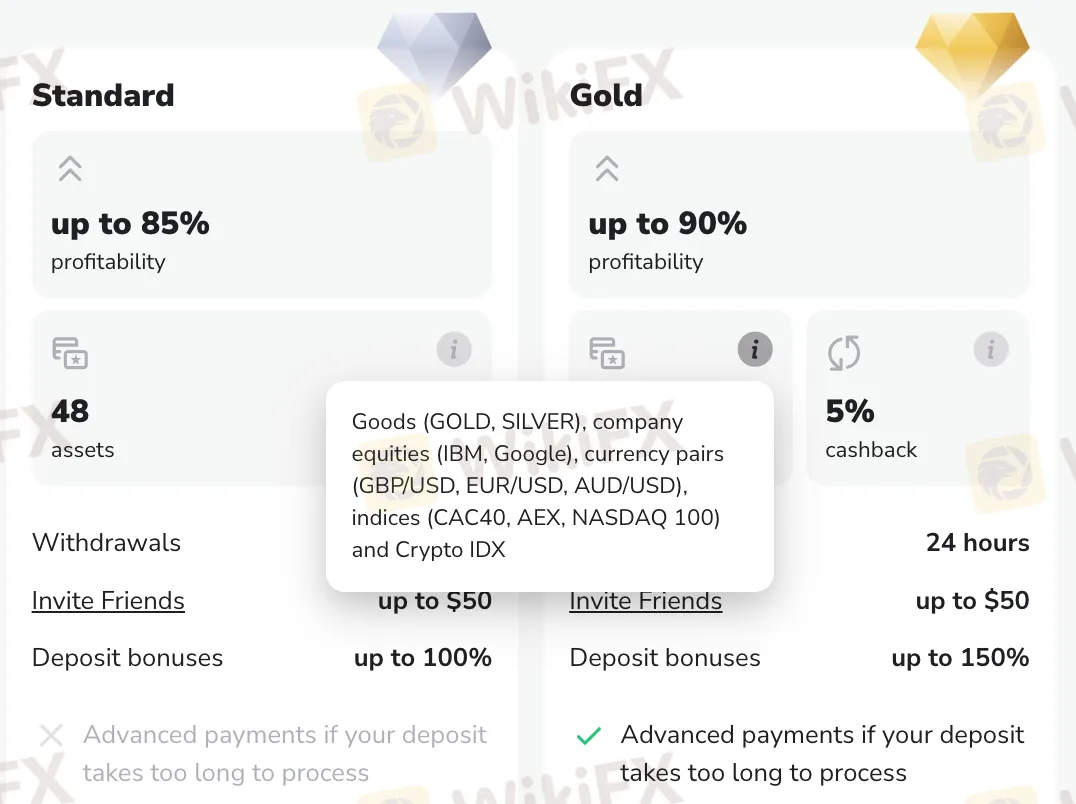The width and height of the screenshot is (1076, 804).
Task: Click the active info icon on Gold assets card
Action: pos(755,350)
